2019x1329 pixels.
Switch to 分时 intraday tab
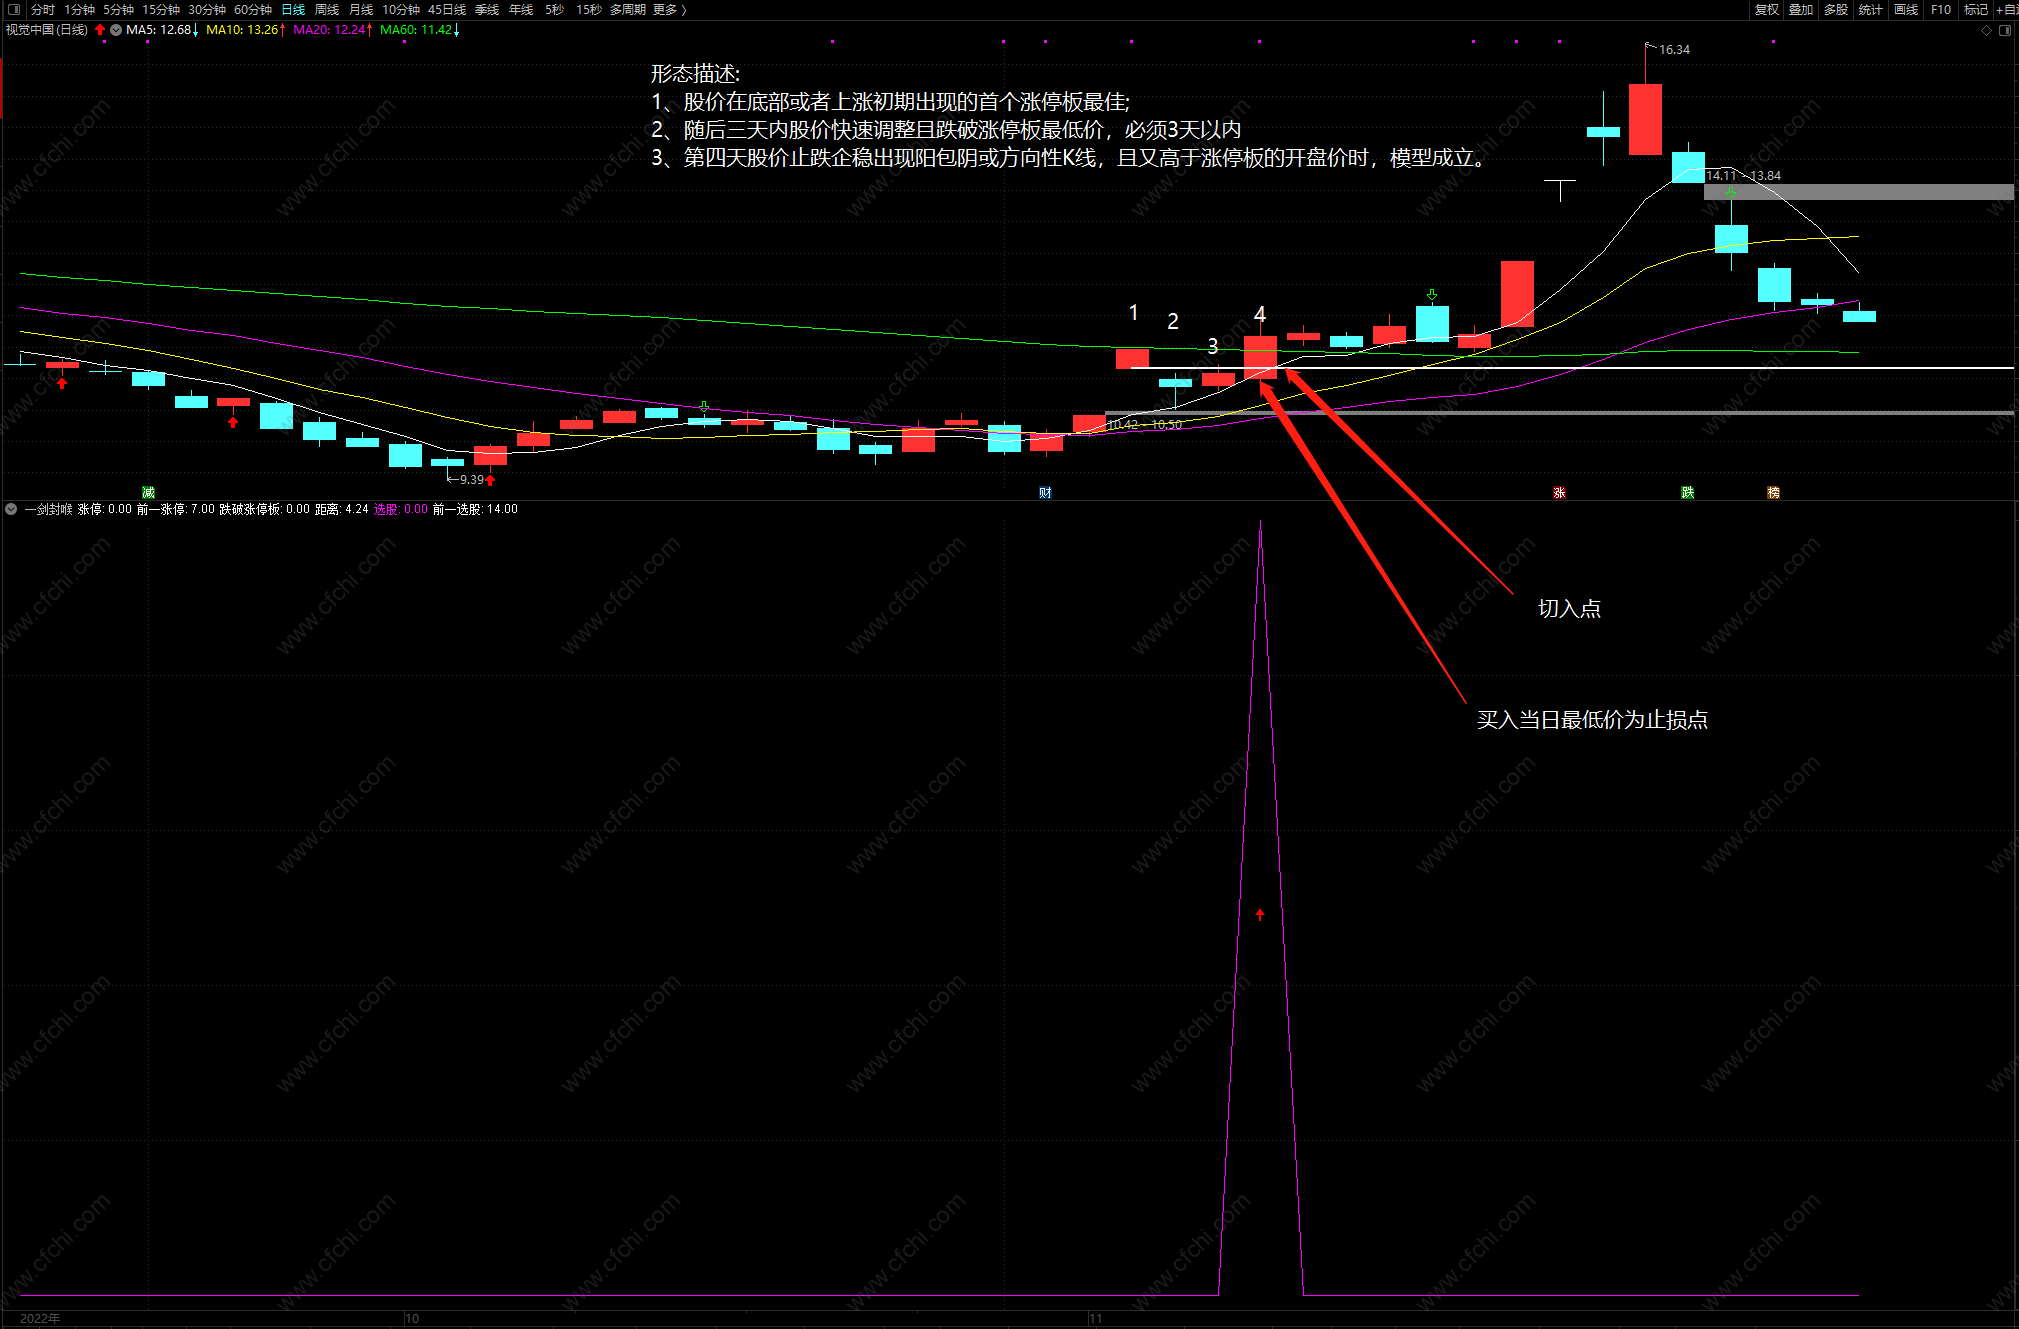coord(43,9)
